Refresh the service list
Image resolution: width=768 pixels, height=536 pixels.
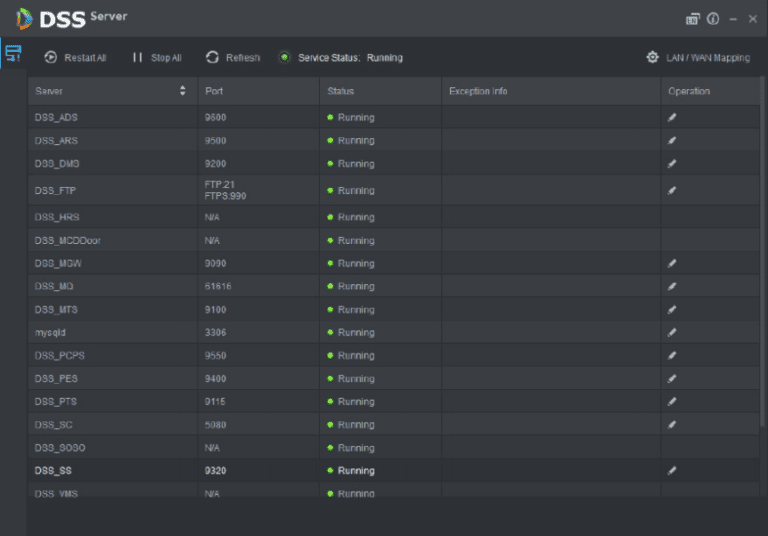(x=232, y=58)
